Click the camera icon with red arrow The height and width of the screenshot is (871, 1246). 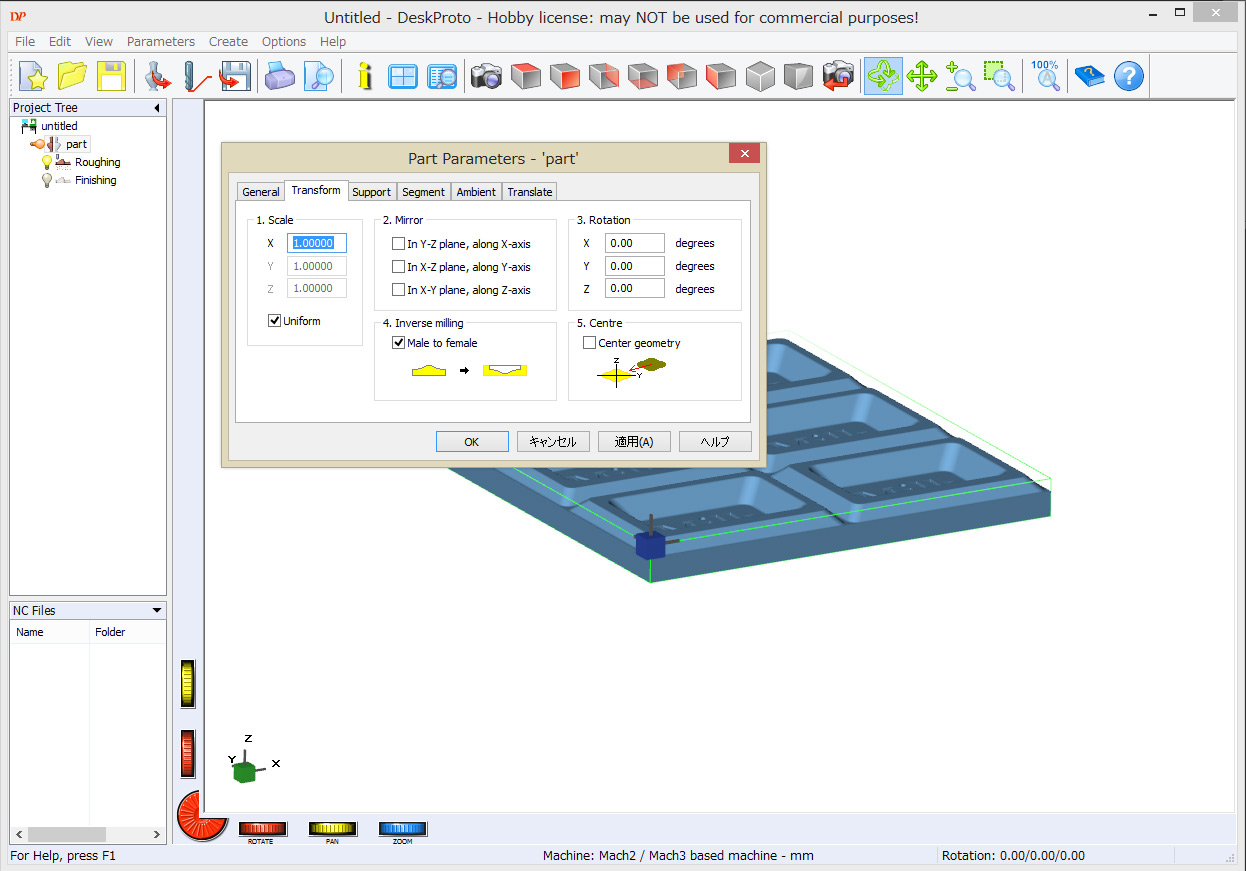(x=836, y=76)
